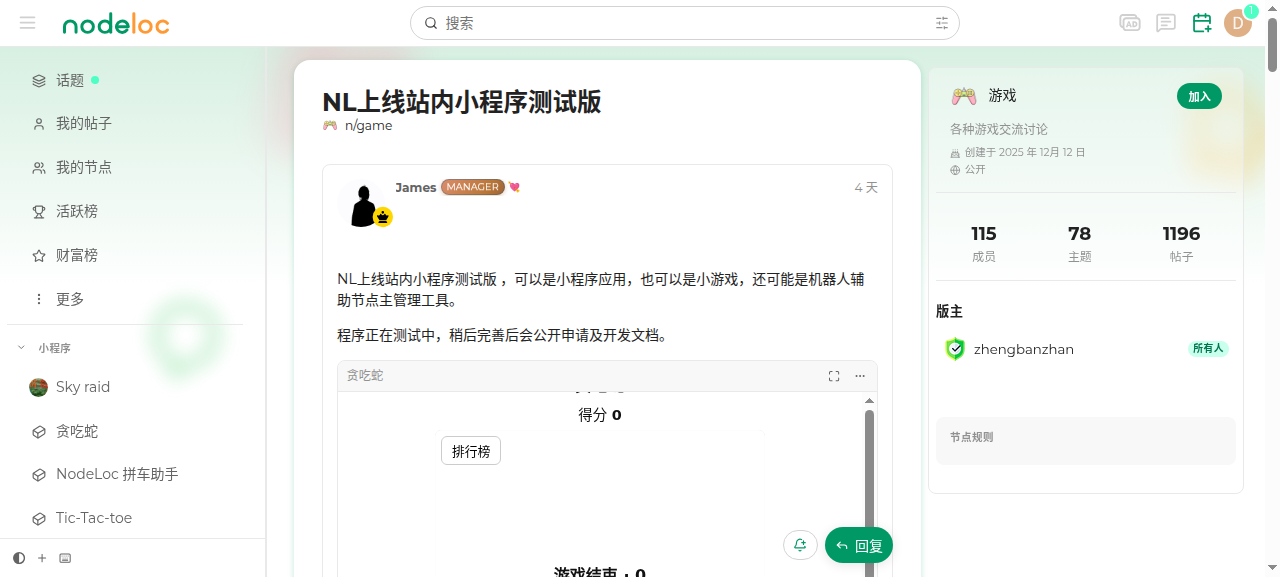Open the chat messages icon
The width and height of the screenshot is (1280, 577).
coord(1166,23)
